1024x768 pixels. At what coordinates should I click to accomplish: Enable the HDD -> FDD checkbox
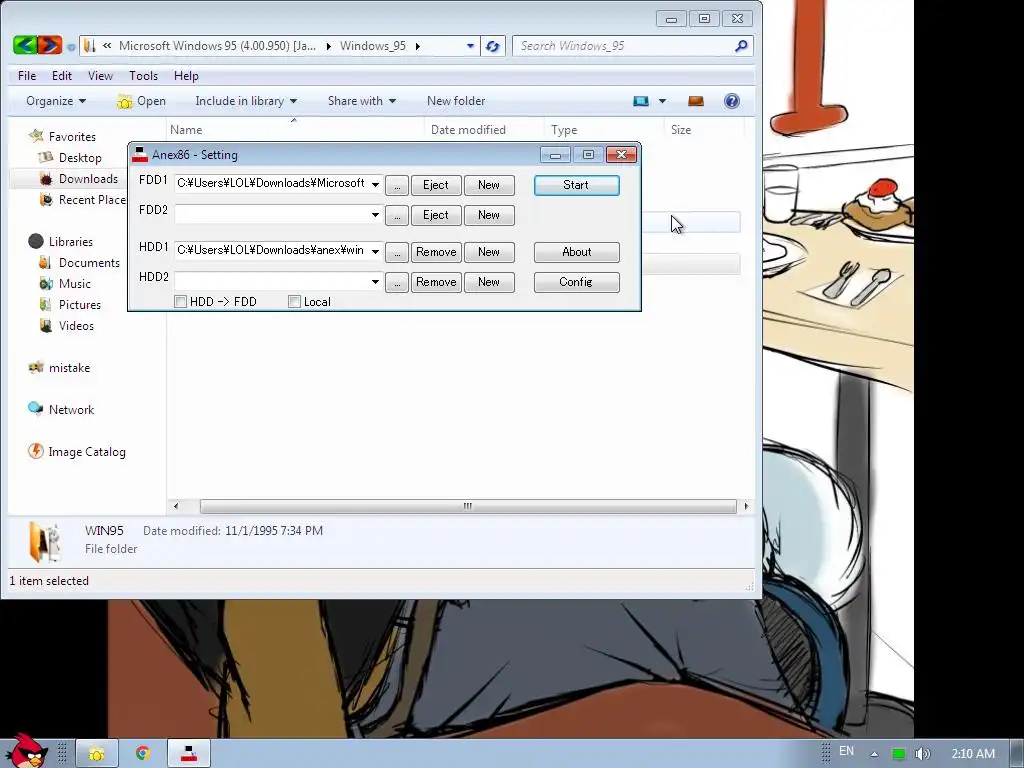click(180, 302)
